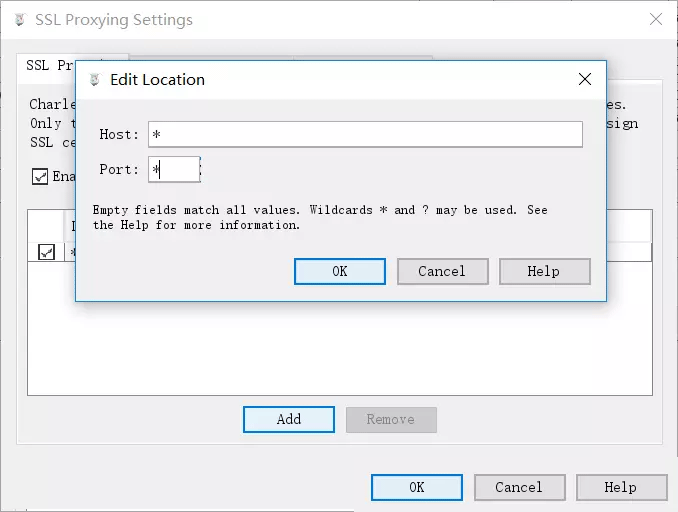
Task: Open Help in SSL Proxying Settings window
Action: click(620, 487)
